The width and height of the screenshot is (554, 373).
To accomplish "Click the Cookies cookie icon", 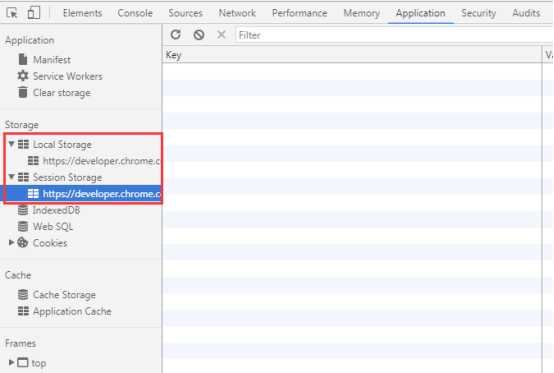I will pyautogui.click(x=23, y=243).
